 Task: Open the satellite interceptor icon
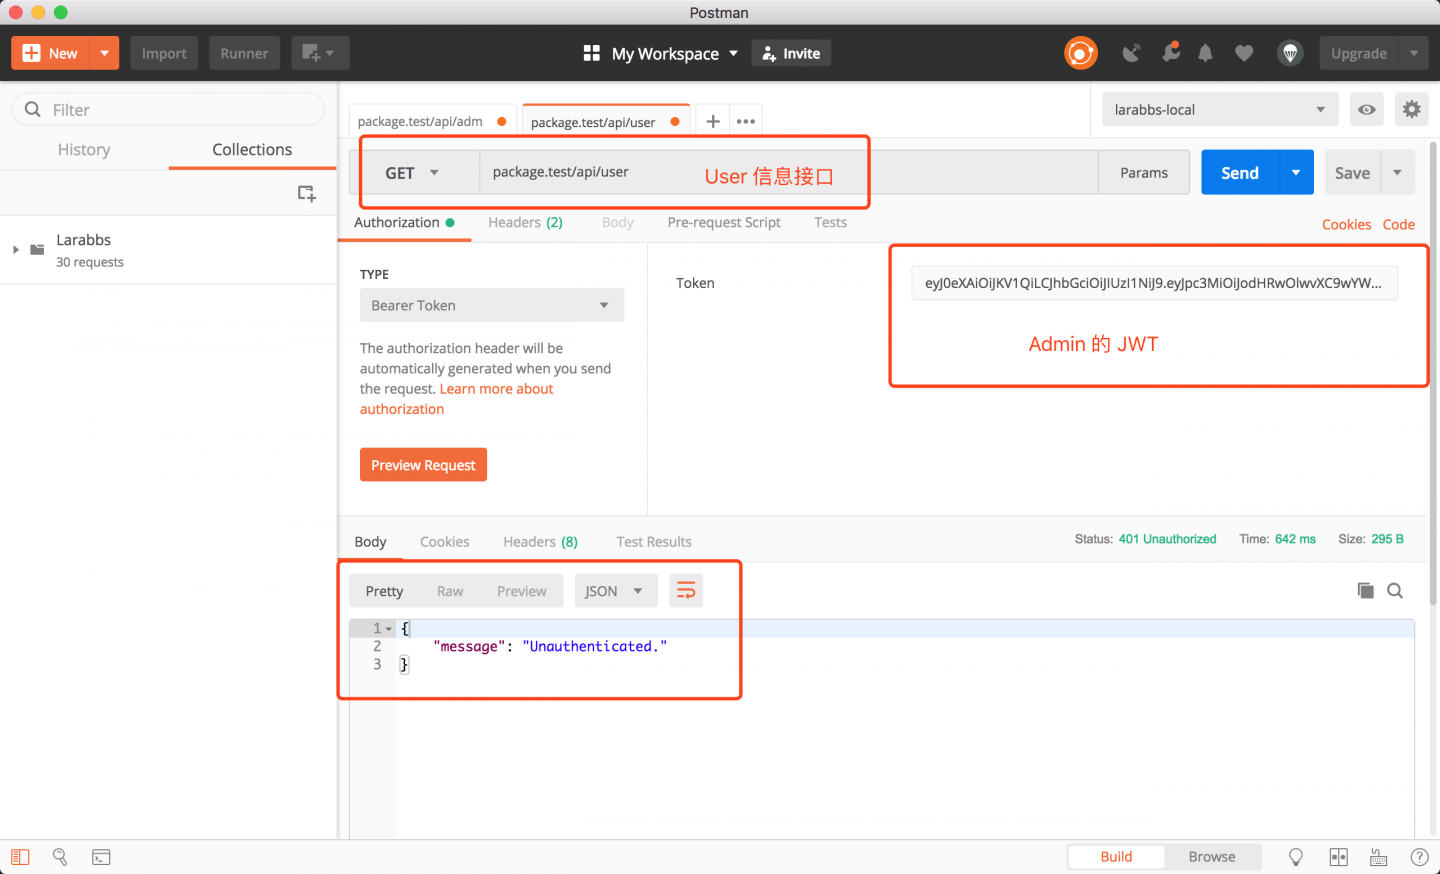1131,53
